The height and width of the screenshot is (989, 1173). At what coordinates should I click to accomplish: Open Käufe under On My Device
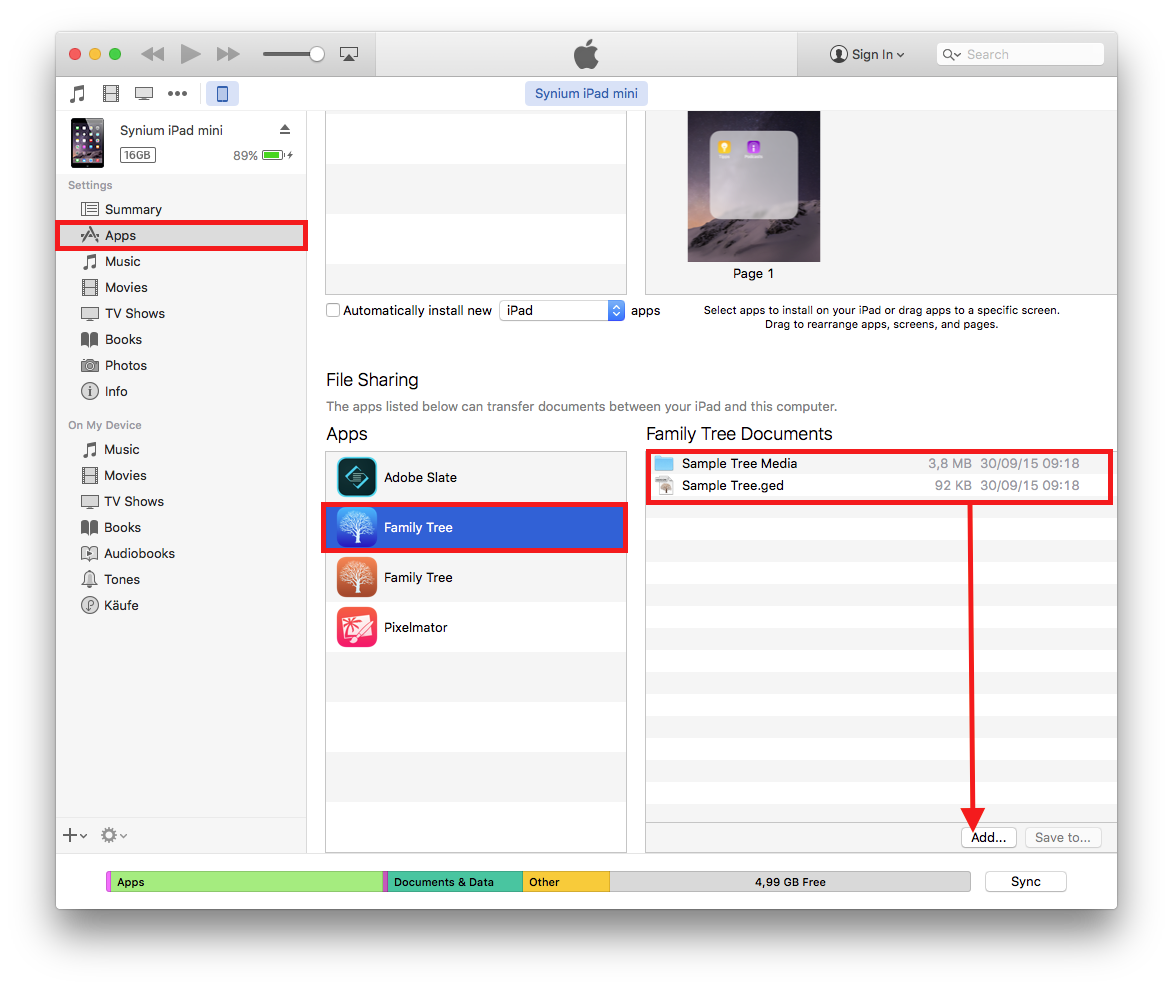pos(181,605)
